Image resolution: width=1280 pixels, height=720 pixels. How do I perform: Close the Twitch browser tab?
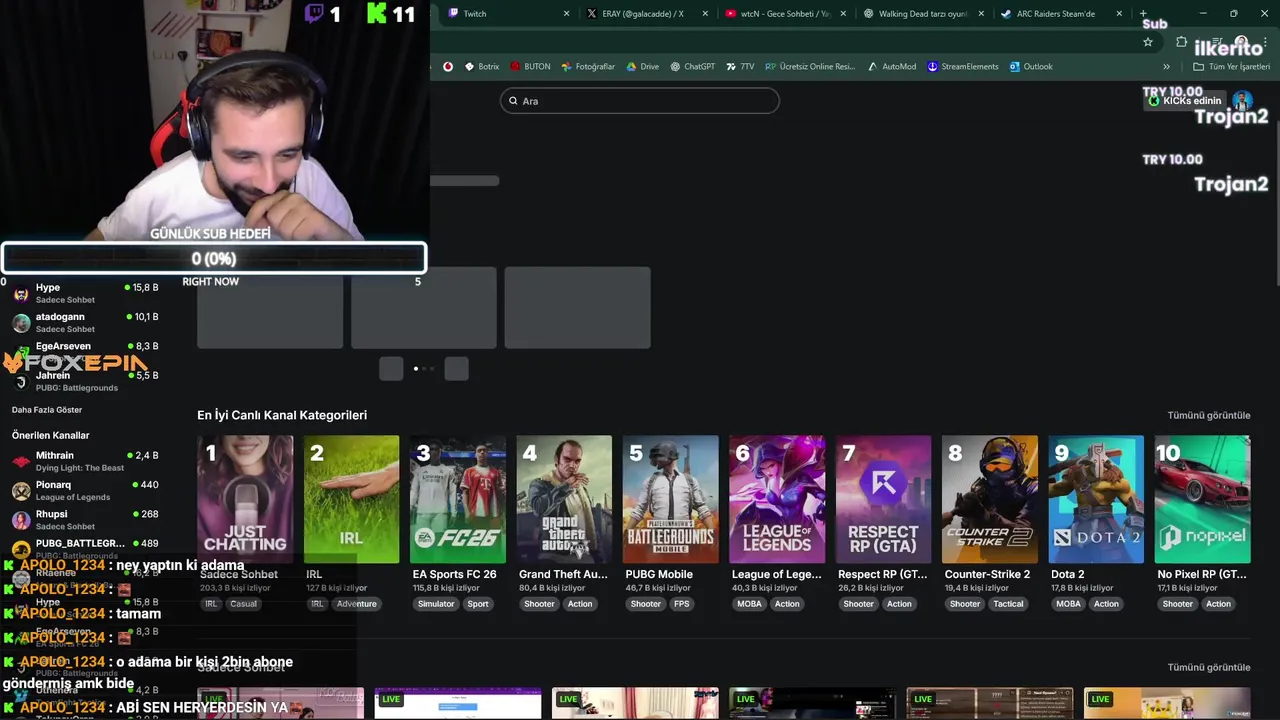(567, 14)
